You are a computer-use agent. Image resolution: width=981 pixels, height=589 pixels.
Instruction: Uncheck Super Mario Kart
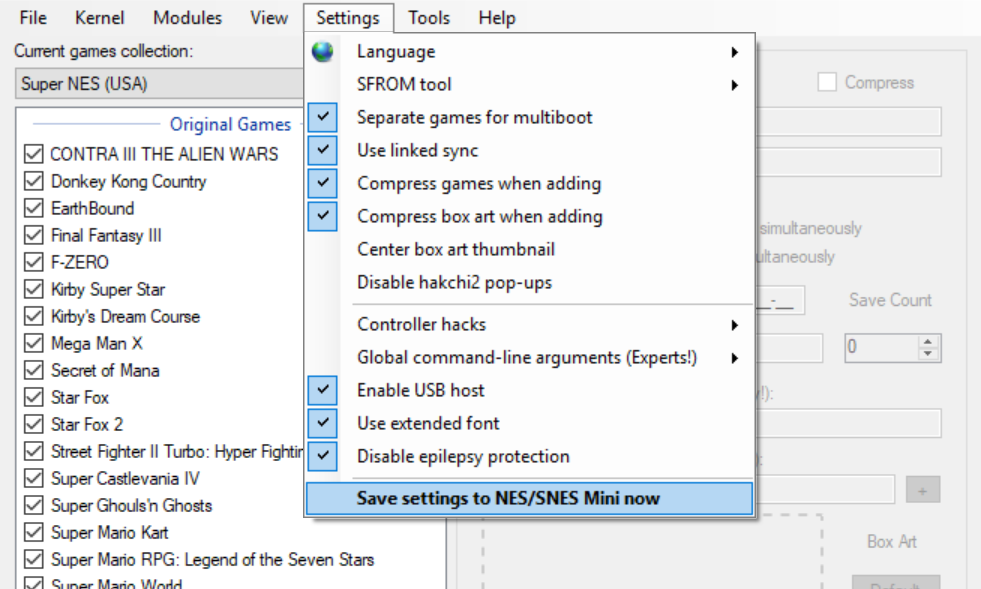(x=34, y=532)
